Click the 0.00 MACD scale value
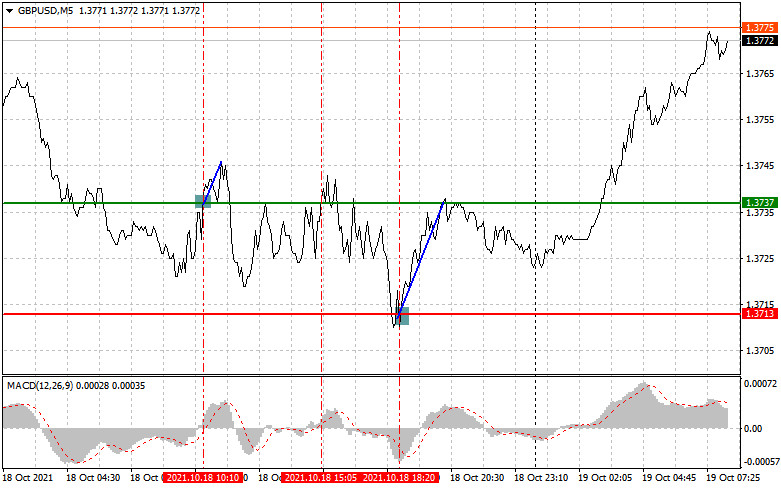Viewport: 781px width, 489px height. (x=753, y=429)
